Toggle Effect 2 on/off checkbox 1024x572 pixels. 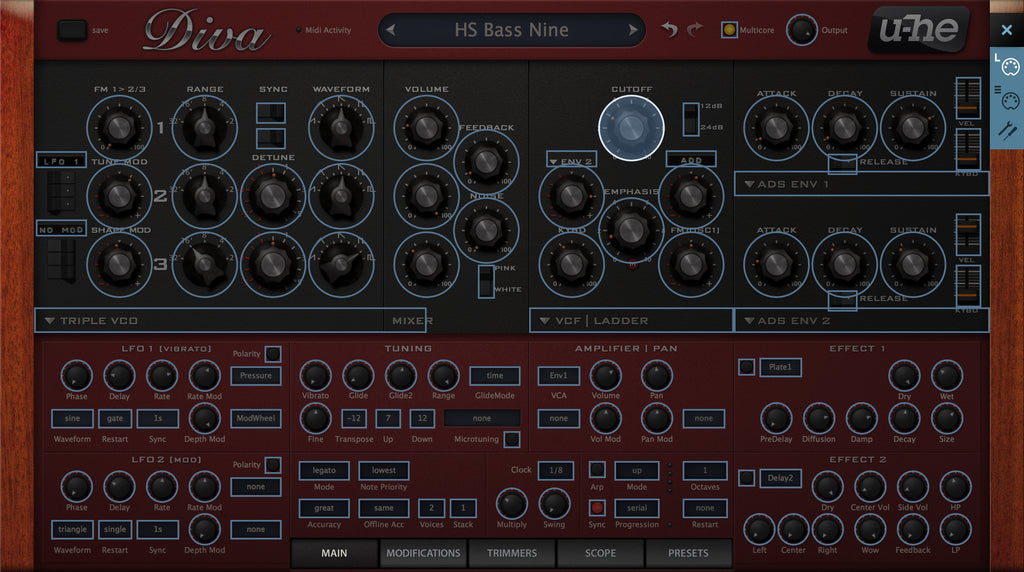(x=746, y=478)
